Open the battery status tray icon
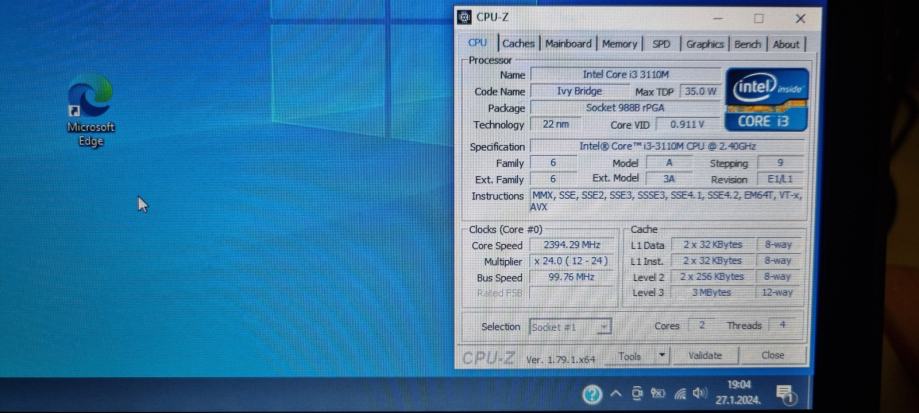919x413 pixels. (x=658, y=394)
